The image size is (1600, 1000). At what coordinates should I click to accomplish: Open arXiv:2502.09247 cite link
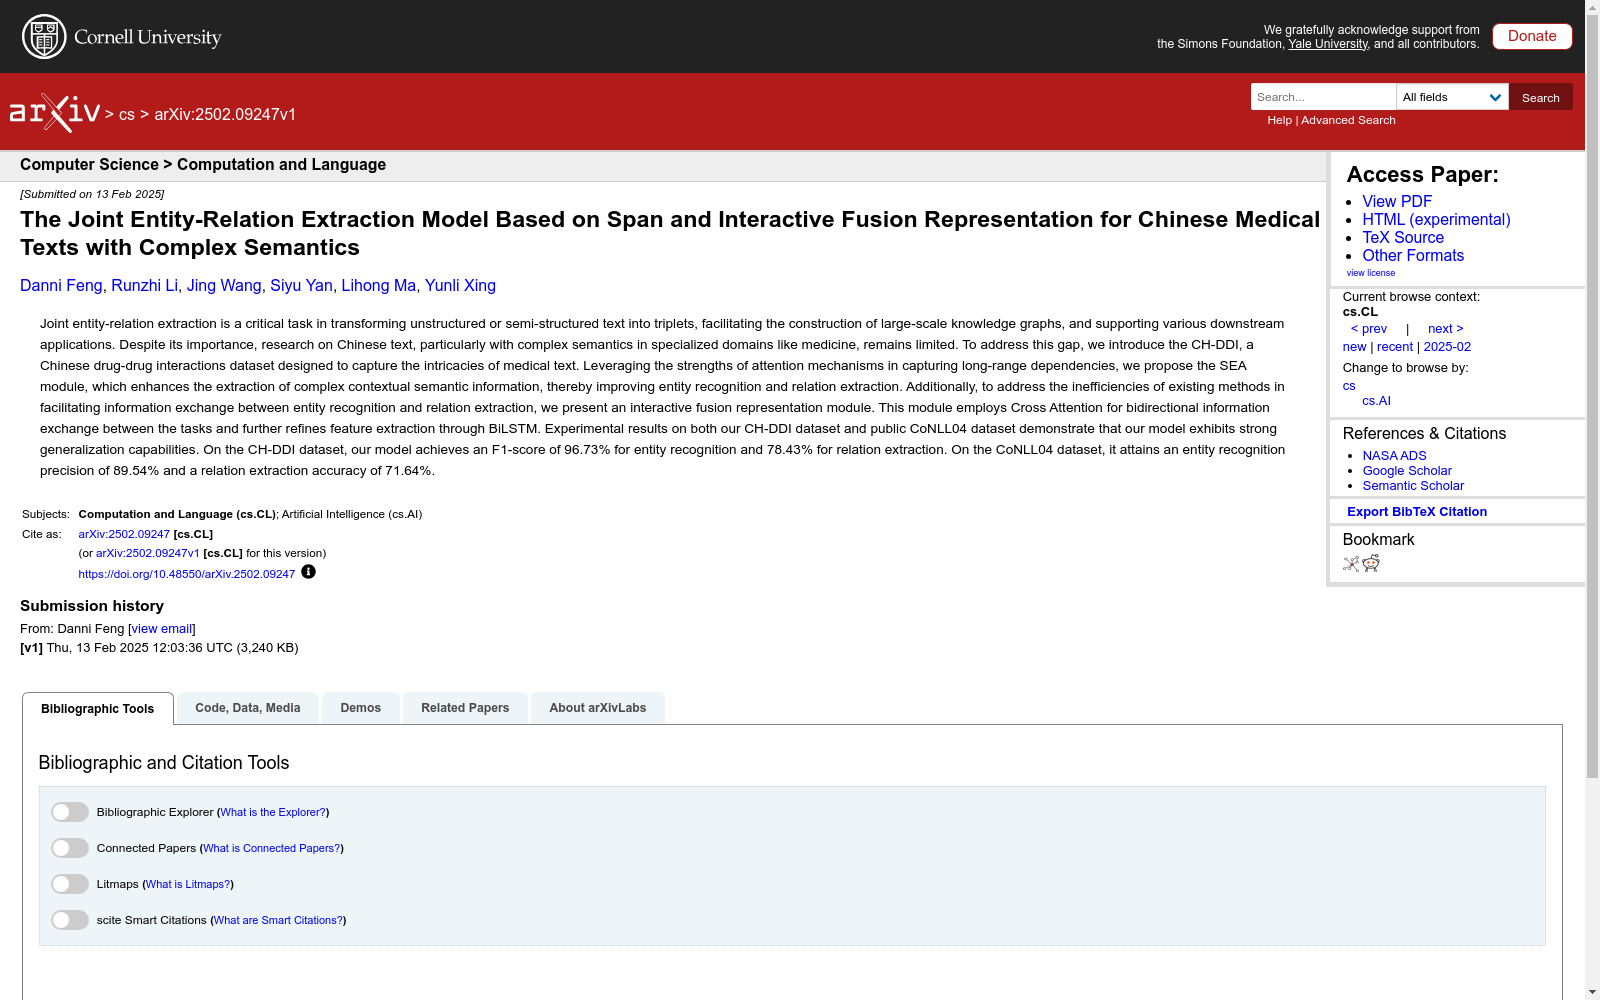pyautogui.click(x=124, y=534)
